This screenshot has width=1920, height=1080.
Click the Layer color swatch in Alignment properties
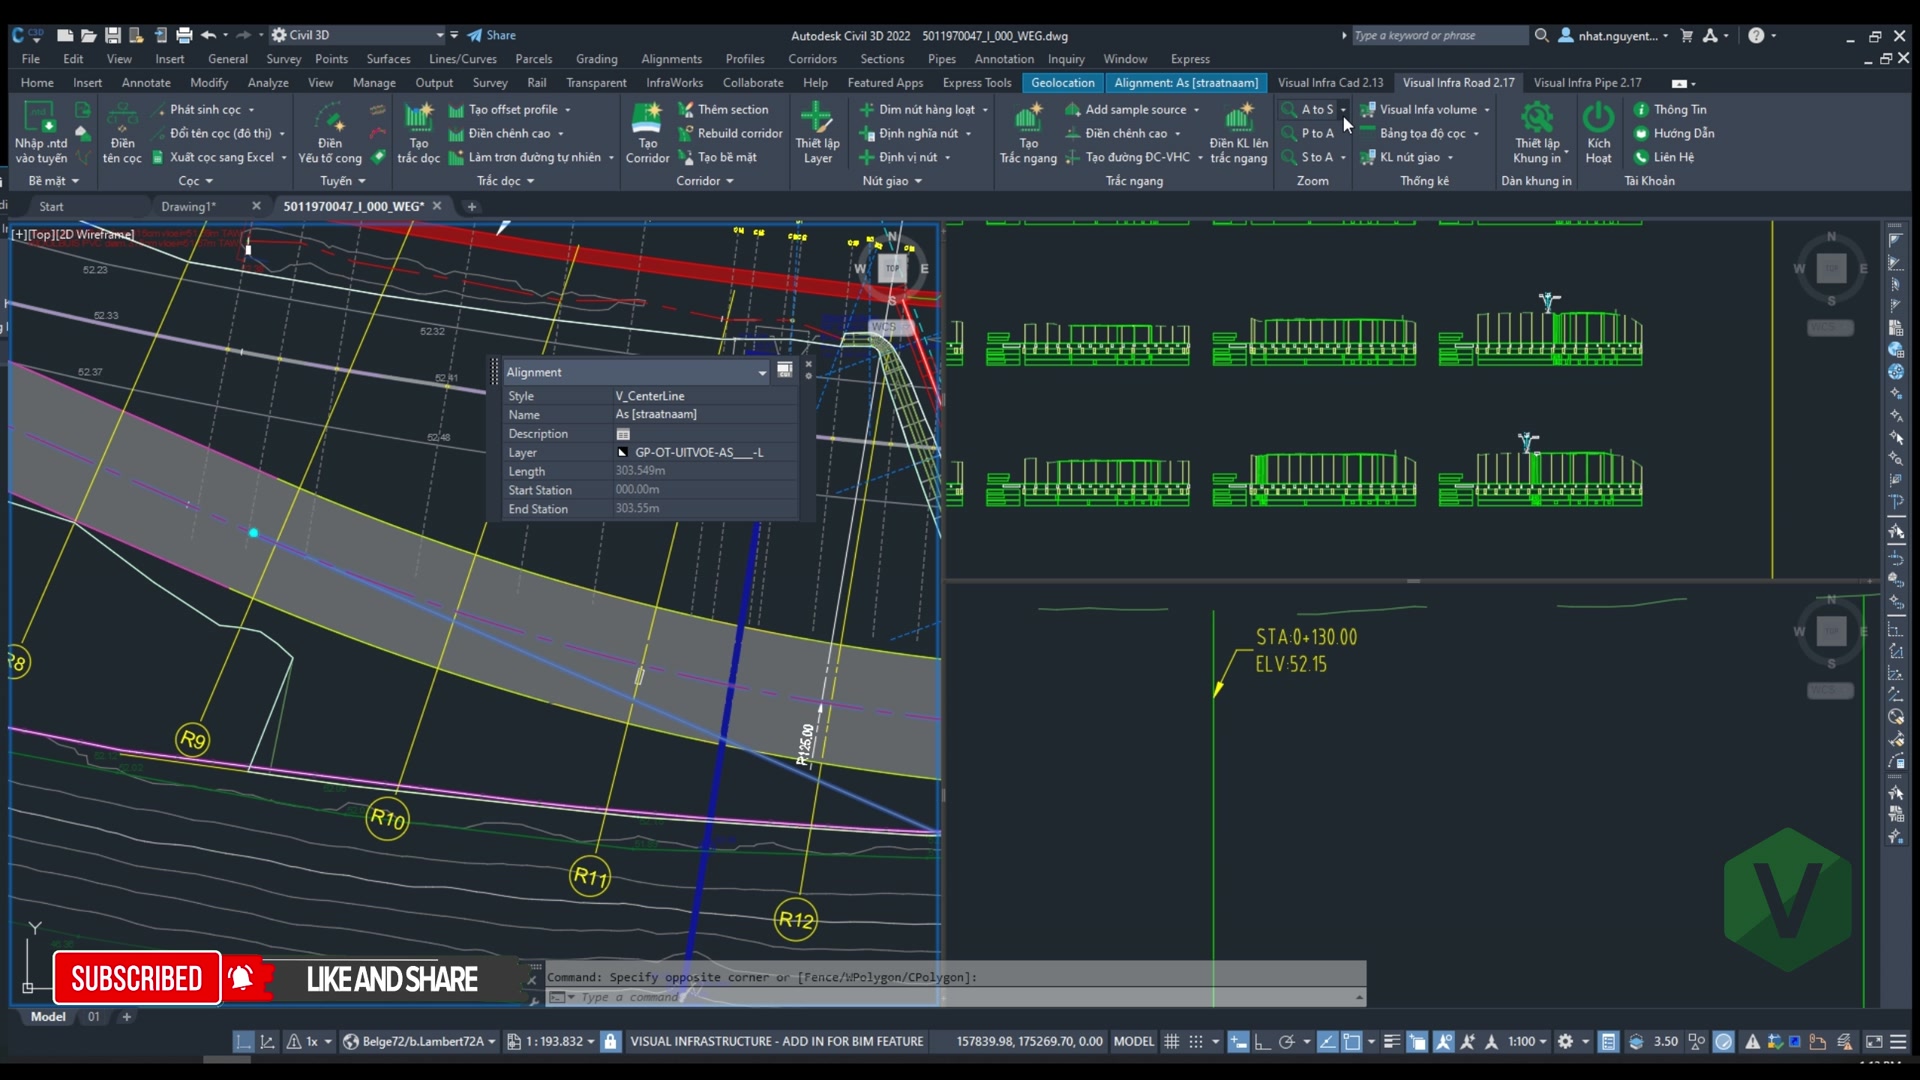[x=622, y=453]
